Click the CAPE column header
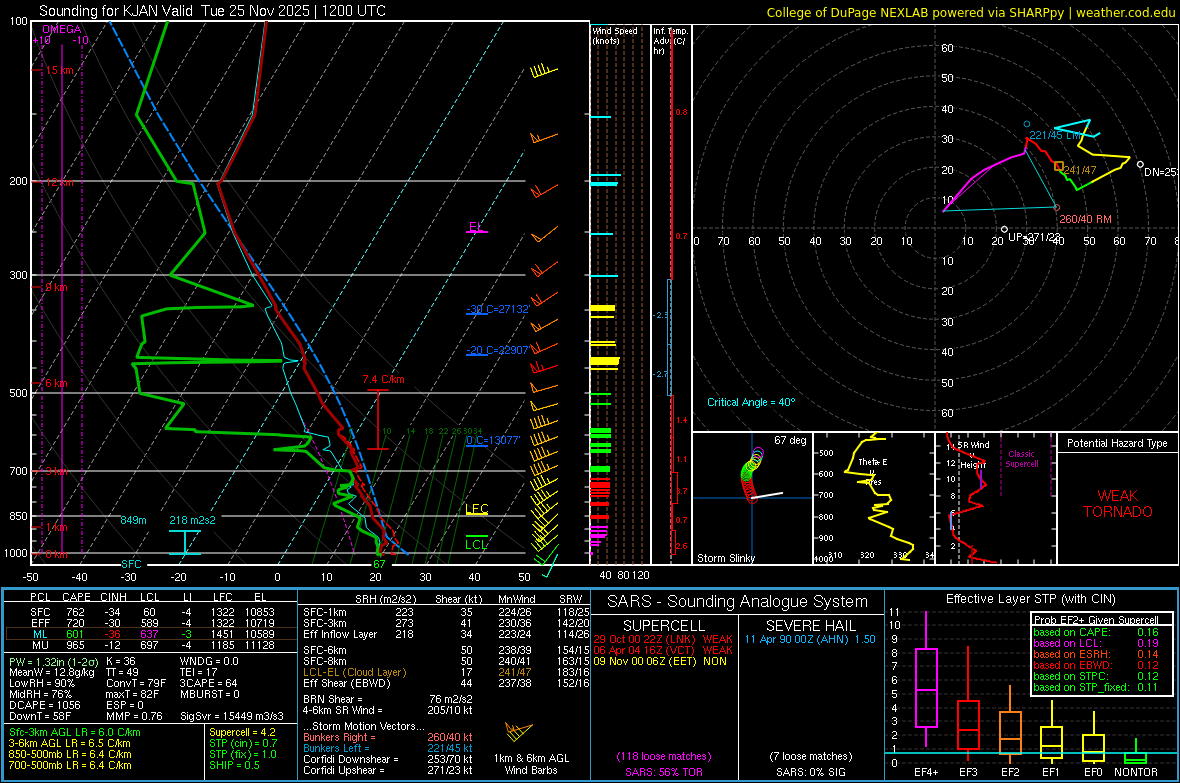Viewport: 1180px width, 783px height. [76, 597]
